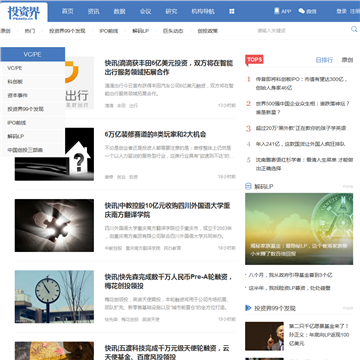
Task: Click the 解码LP section database icon
Action: (x=248, y=186)
